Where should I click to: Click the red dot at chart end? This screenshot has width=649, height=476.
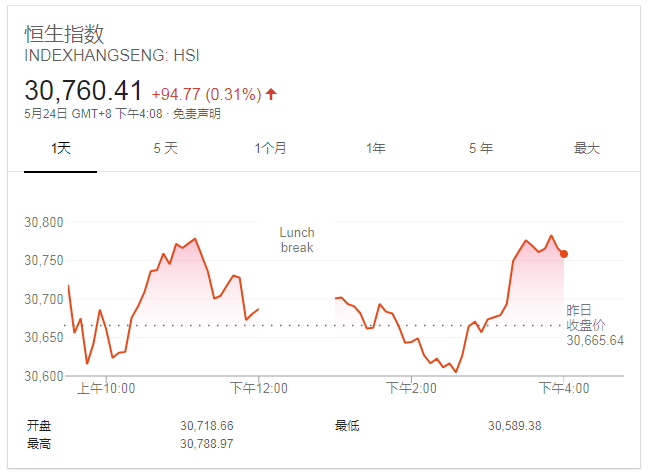564,254
